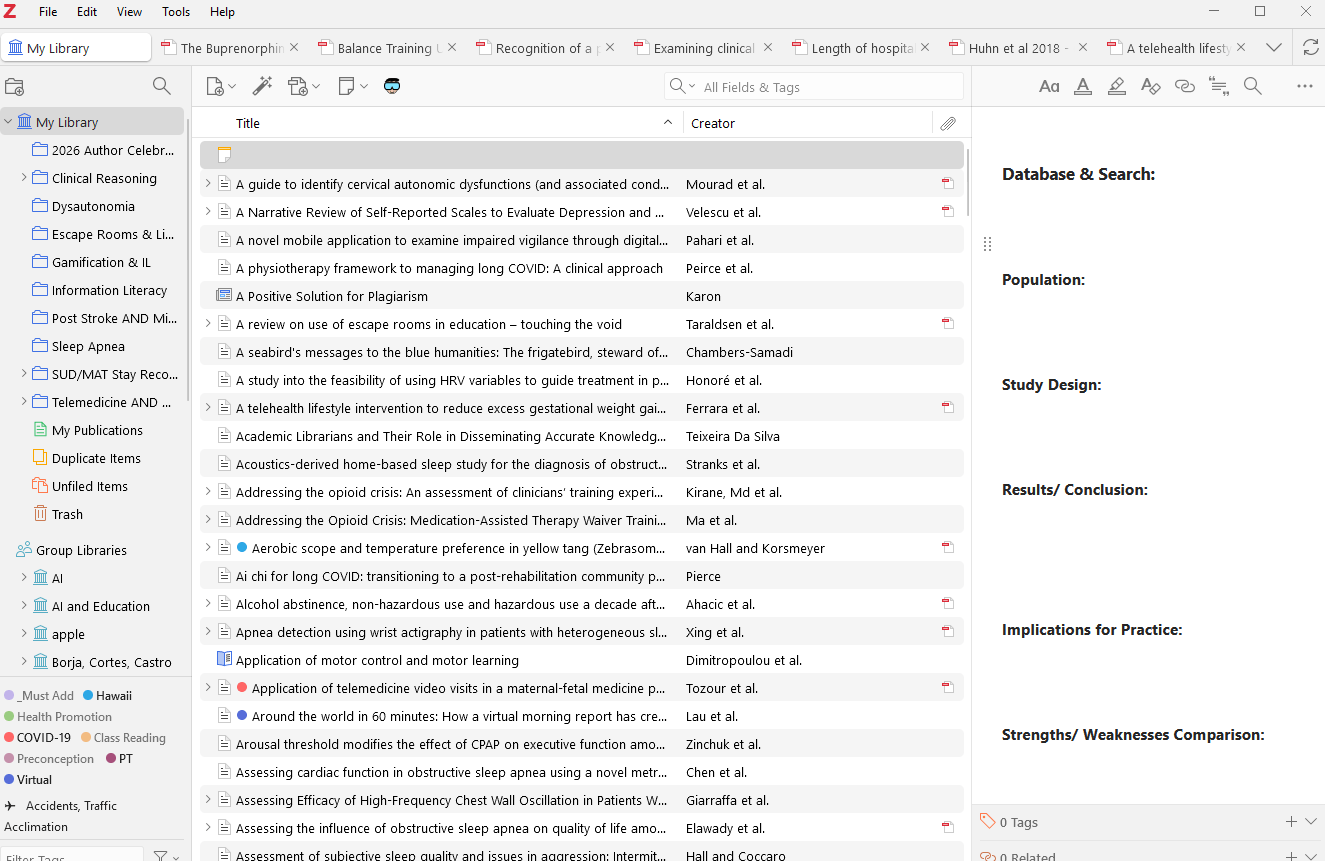Toggle the Health Promotion tag filter
The image size is (1325, 861).
[x=58, y=716]
